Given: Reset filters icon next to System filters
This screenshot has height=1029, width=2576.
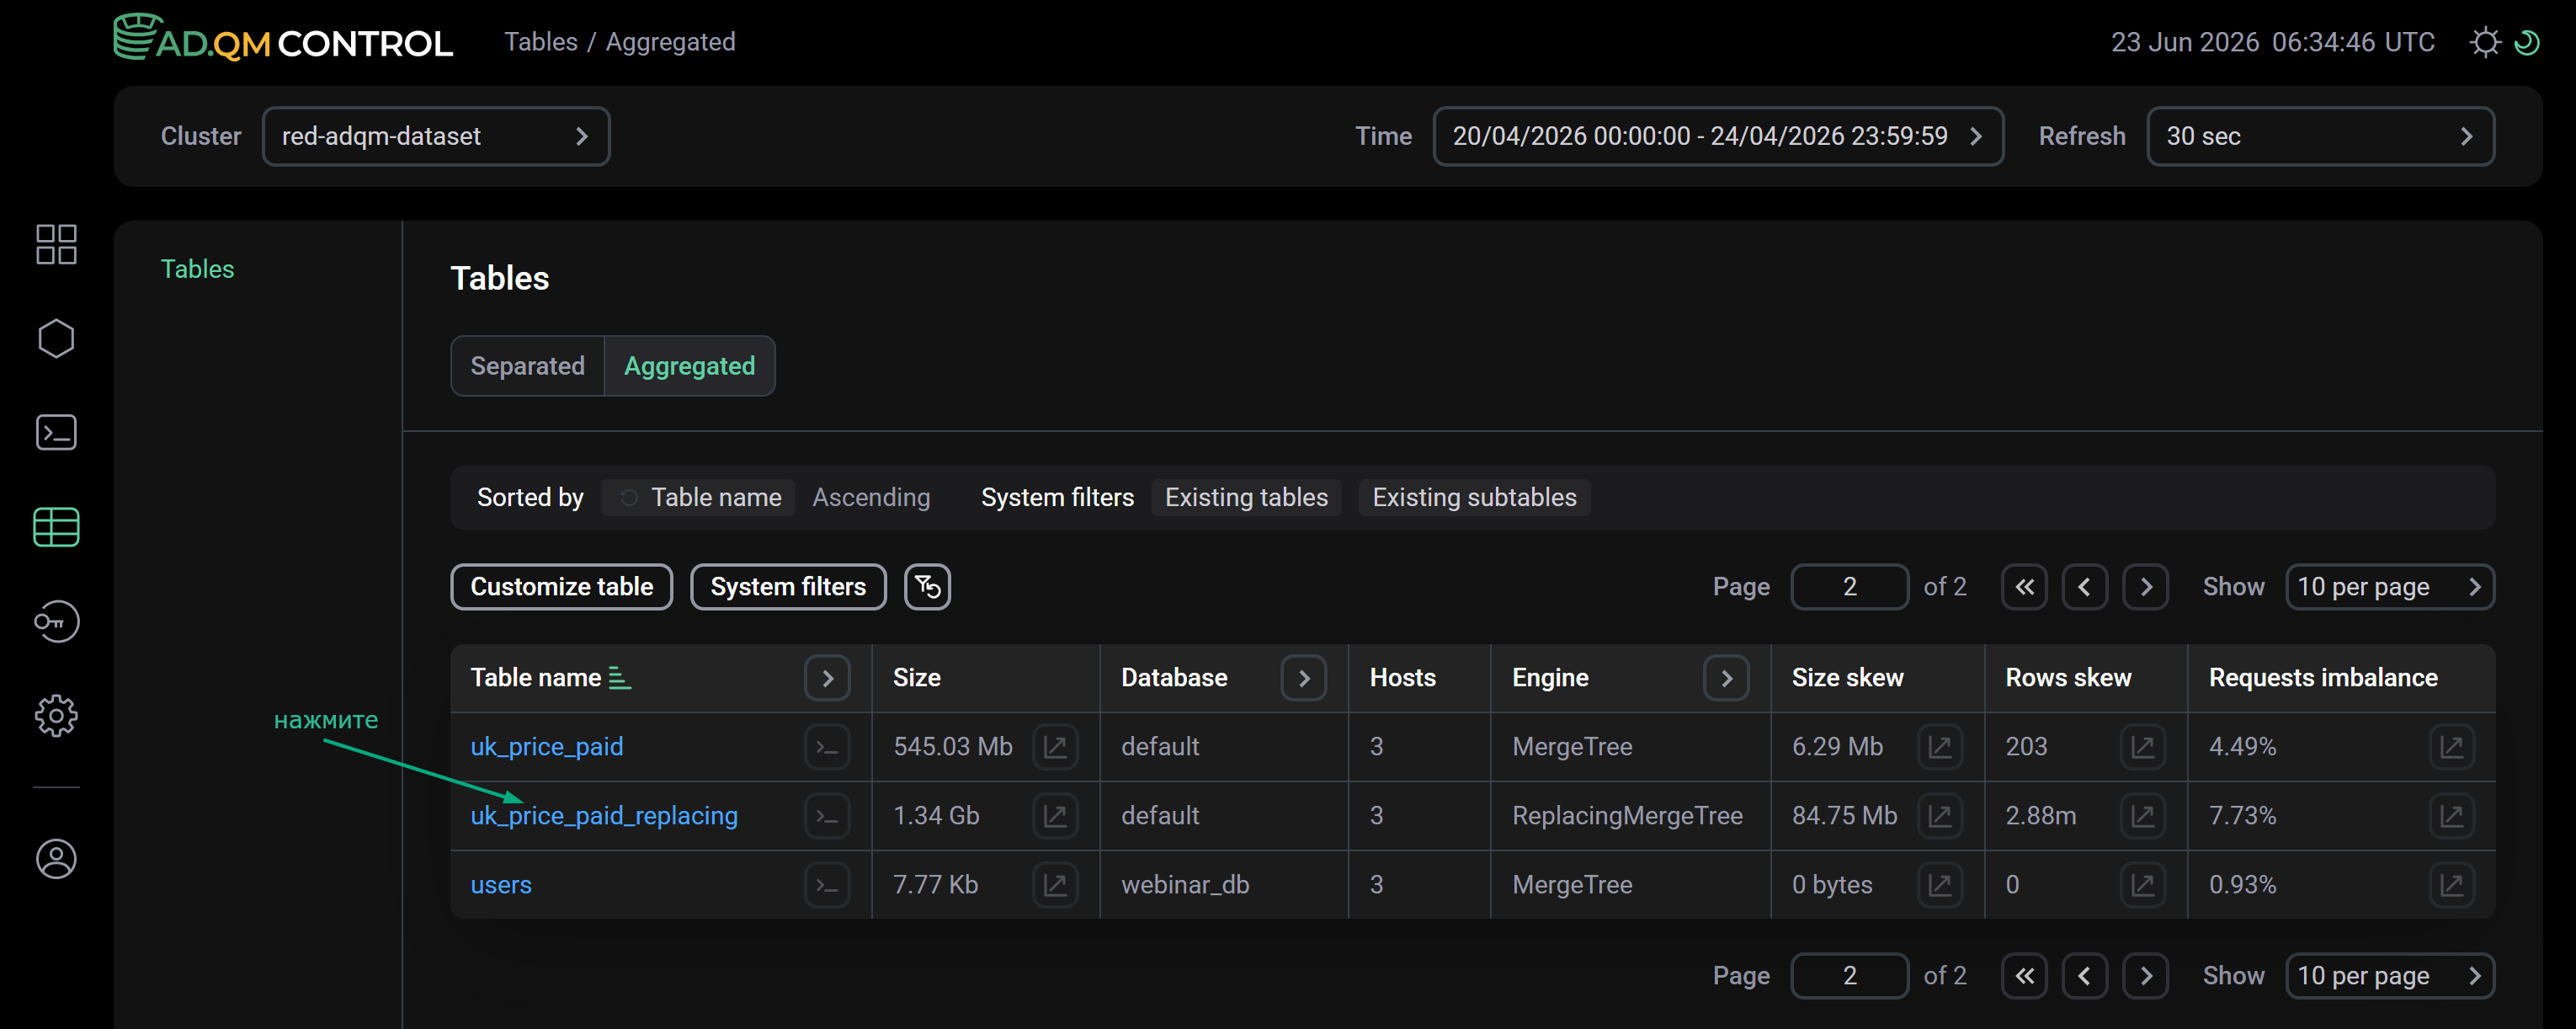Looking at the screenshot, I should 927,587.
